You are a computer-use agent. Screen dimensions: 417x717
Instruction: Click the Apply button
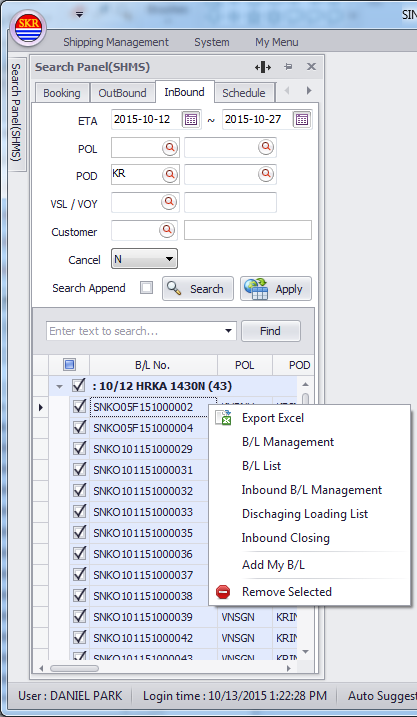pos(276,289)
